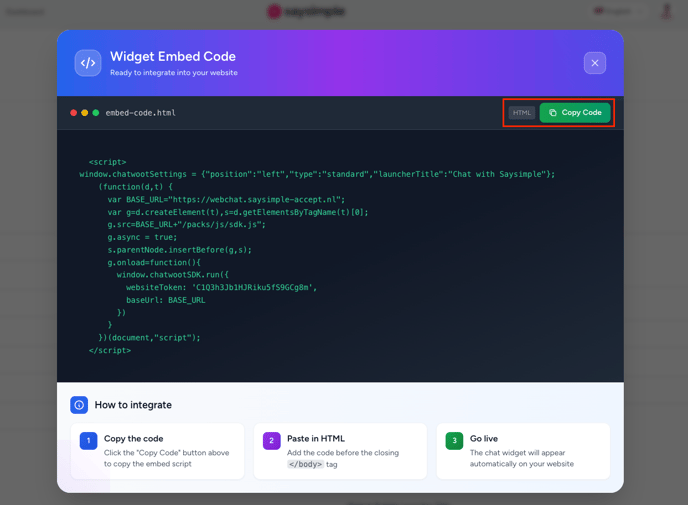Click the opening <script> tag
The image size is (688, 505).
point(108,162)
